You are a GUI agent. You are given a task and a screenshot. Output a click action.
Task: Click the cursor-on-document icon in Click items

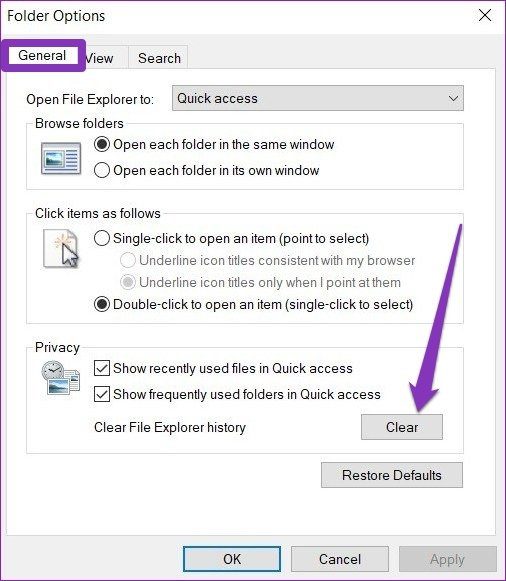coord(61,248)
